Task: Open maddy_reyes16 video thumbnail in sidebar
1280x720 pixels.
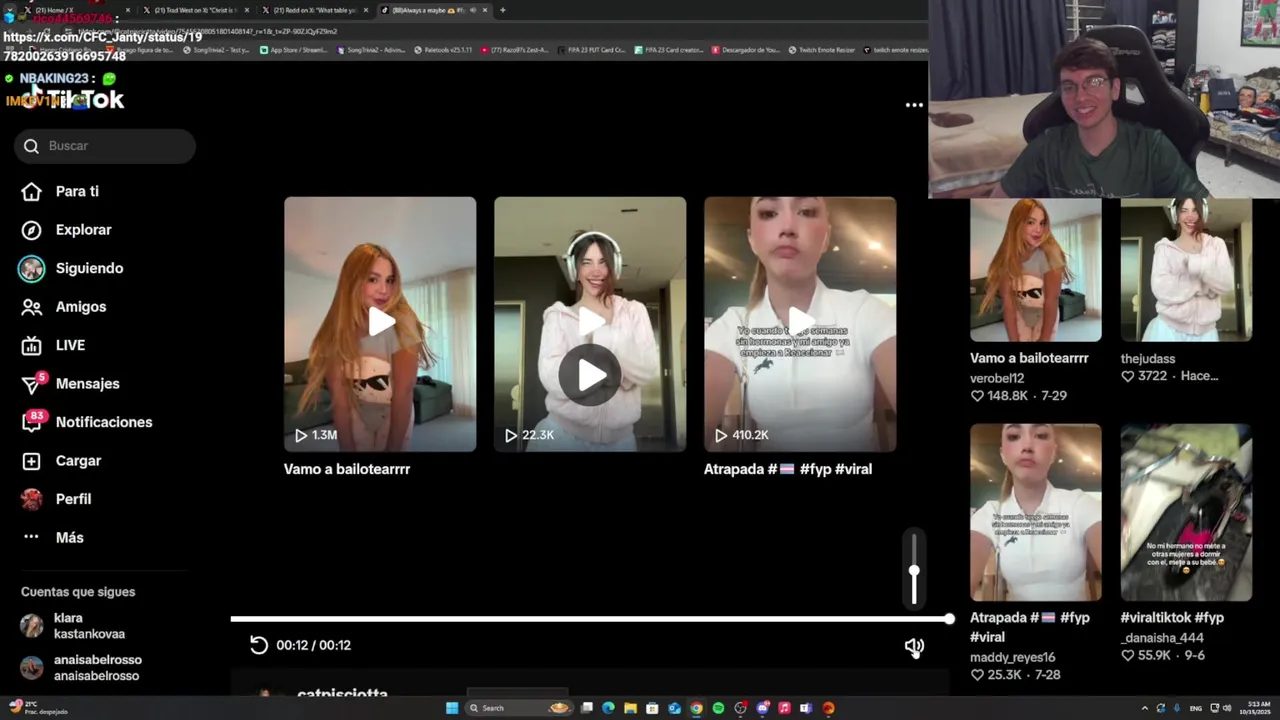Action: tap(1036, 512)
